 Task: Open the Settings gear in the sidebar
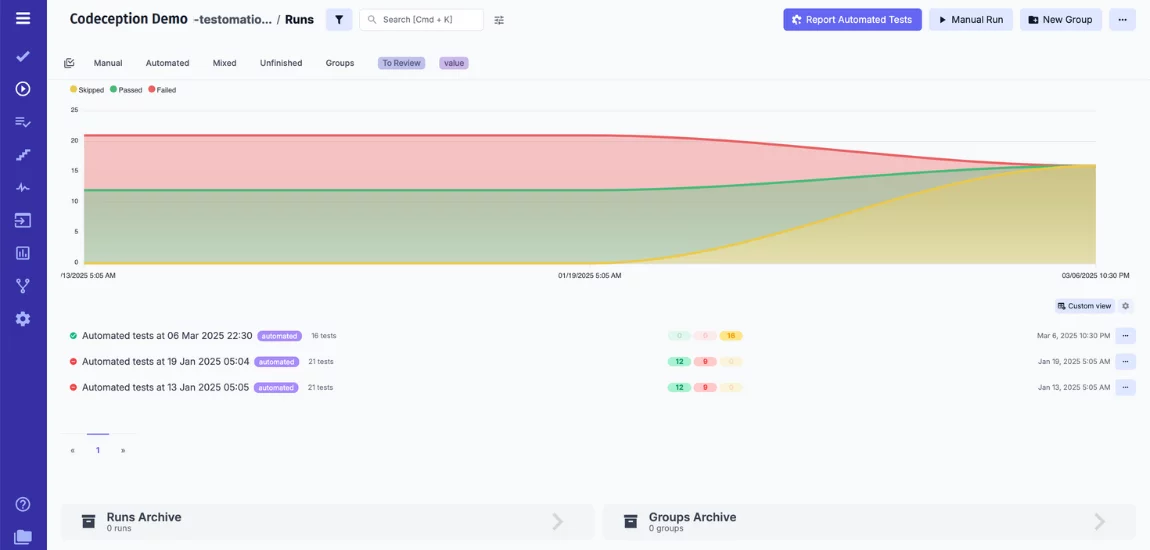pyautogui.click(x=23, y=319)
